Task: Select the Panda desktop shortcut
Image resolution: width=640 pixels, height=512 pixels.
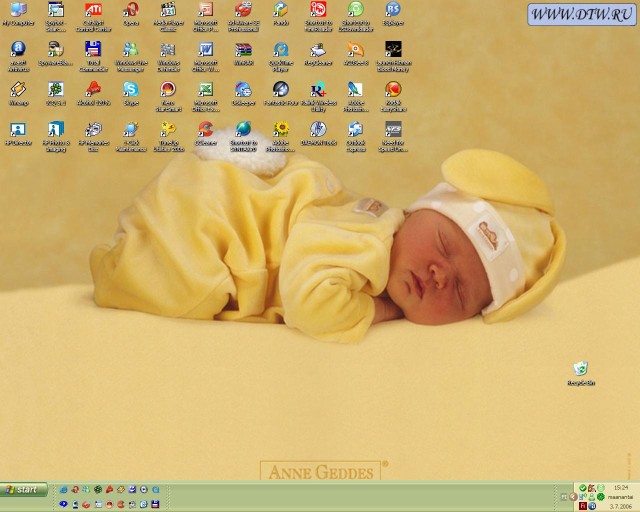Action: click(x=281, y=14)
